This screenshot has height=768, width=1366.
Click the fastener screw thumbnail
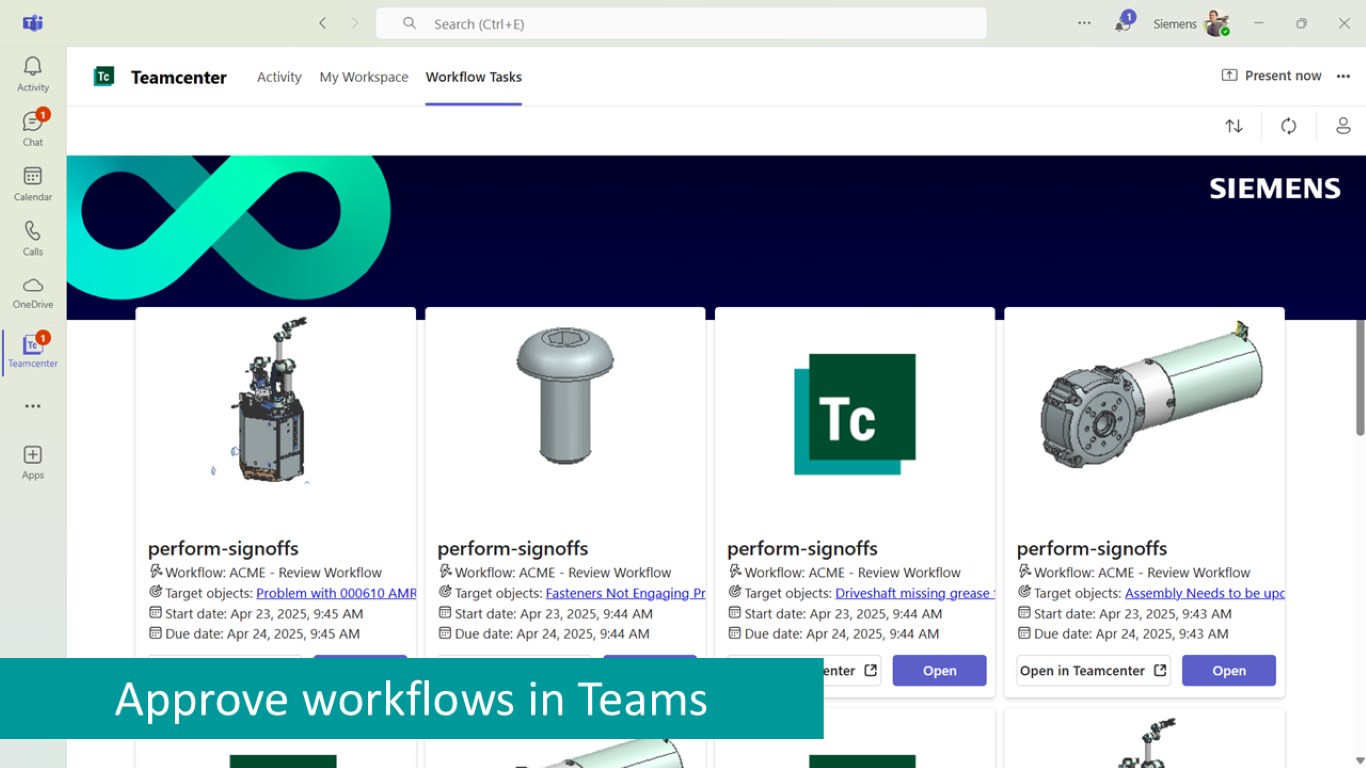pos(565,396)
